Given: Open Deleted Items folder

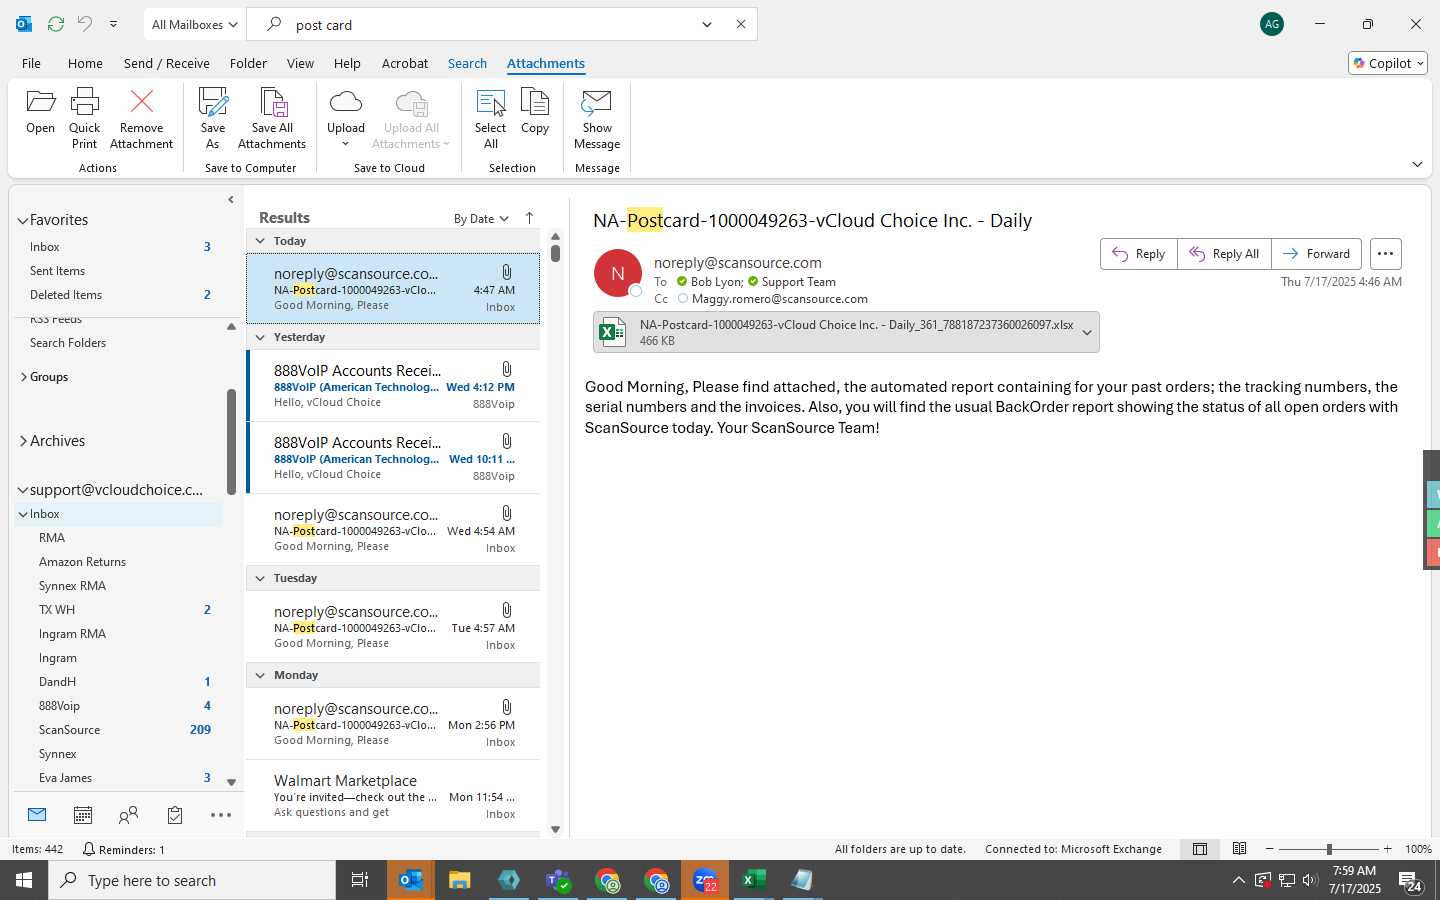Looking at the screenshot, I should coord(66,295).
